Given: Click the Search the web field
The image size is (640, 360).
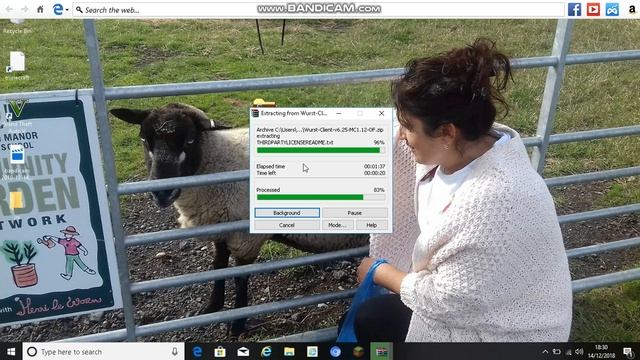Looking at the screenshot, I should pyautogui.click(x=318, y=10).
